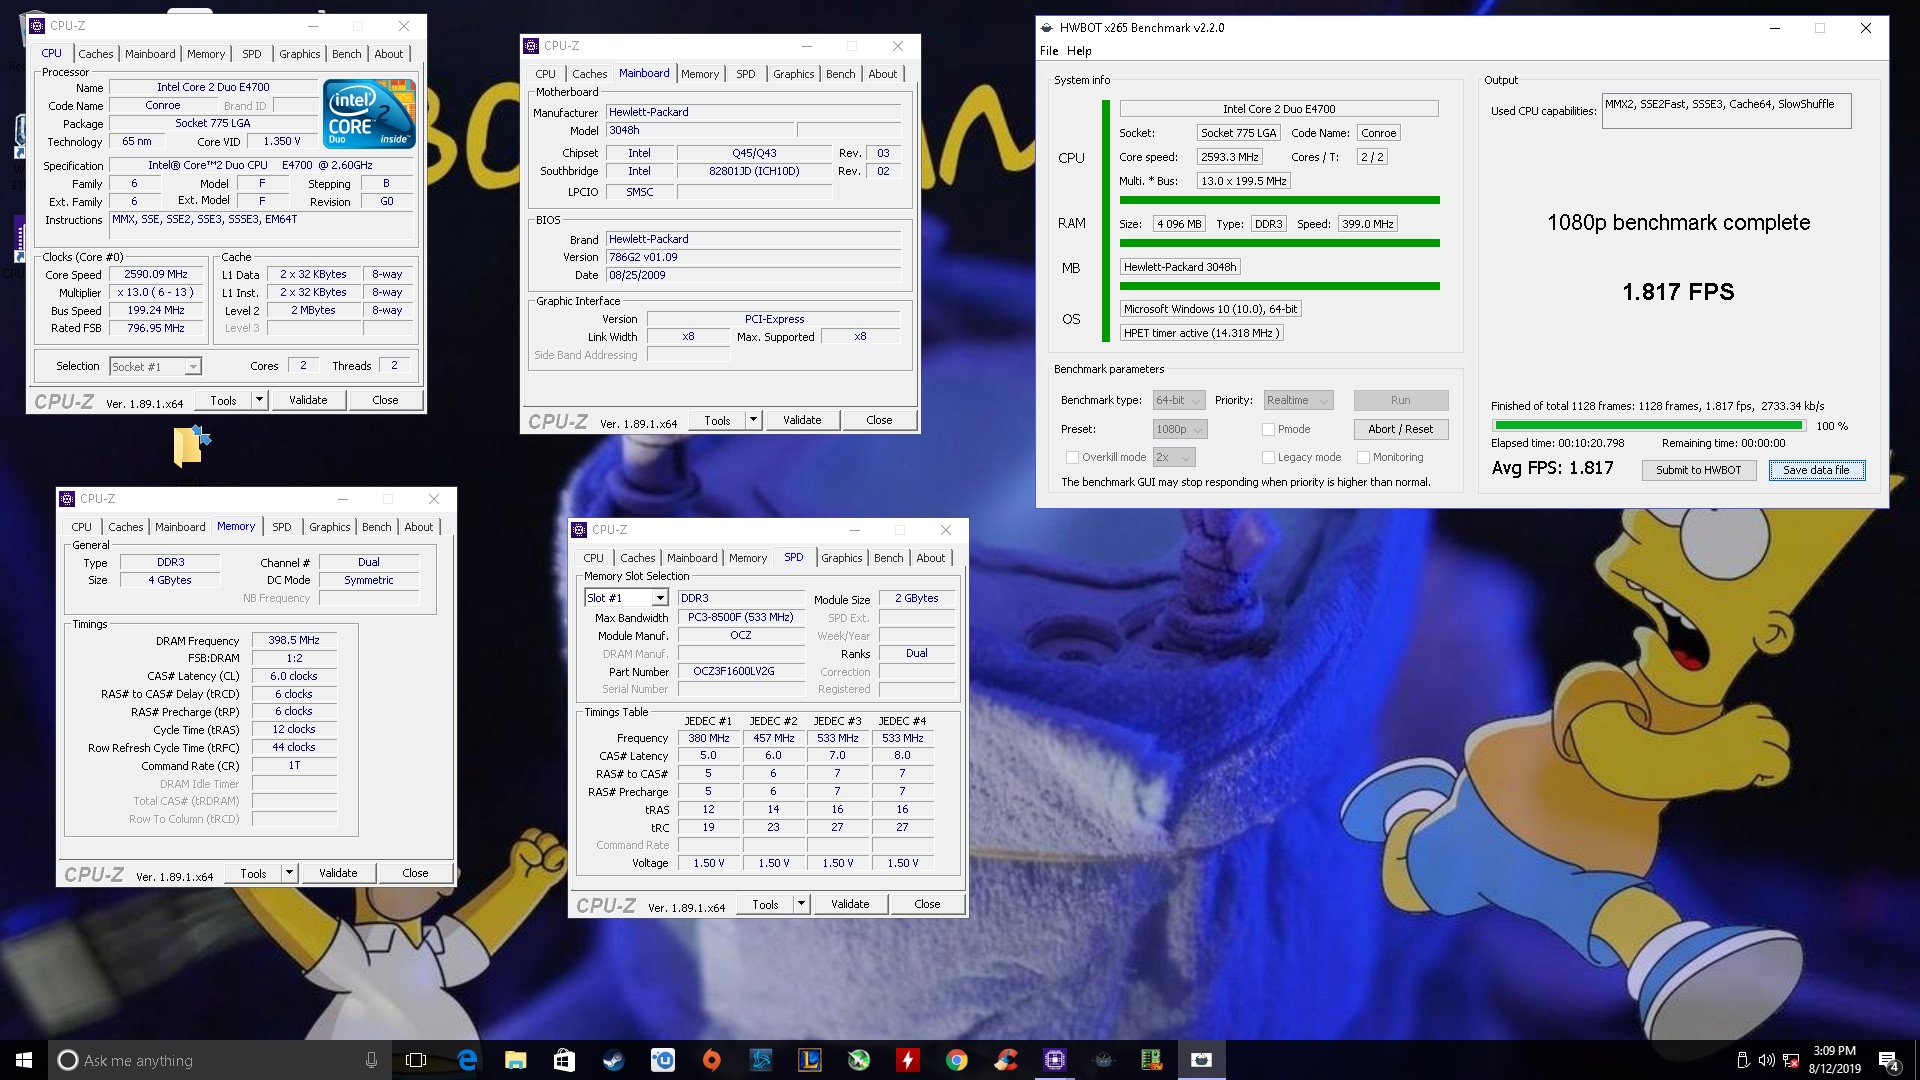Open Microsoft Store from the taskbar
Image resolution: width=1920 pixels, height=1080 pixels.
tap(564, 1060)
